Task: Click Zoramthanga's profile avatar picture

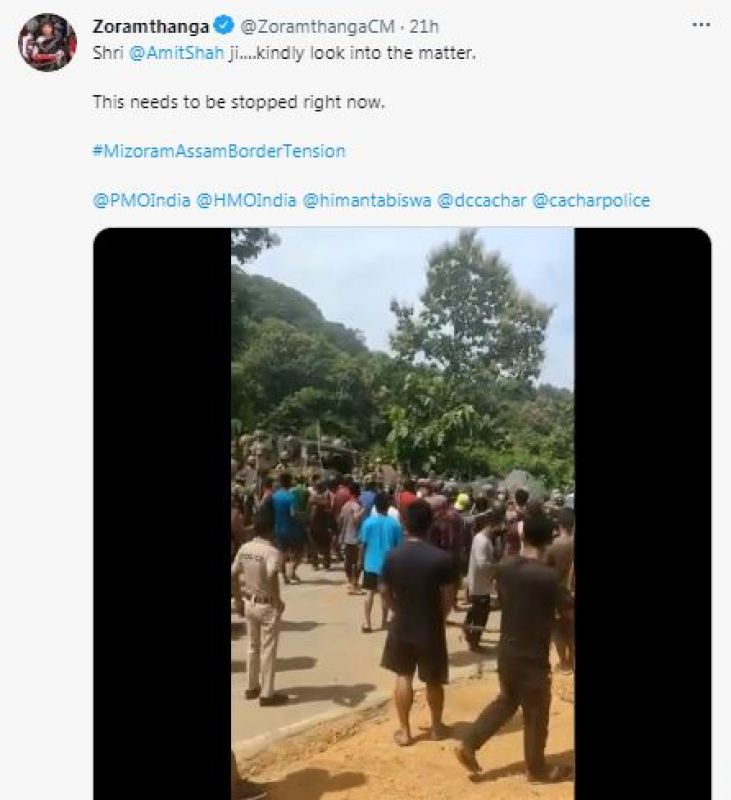Action: click(x=47, y=42)
